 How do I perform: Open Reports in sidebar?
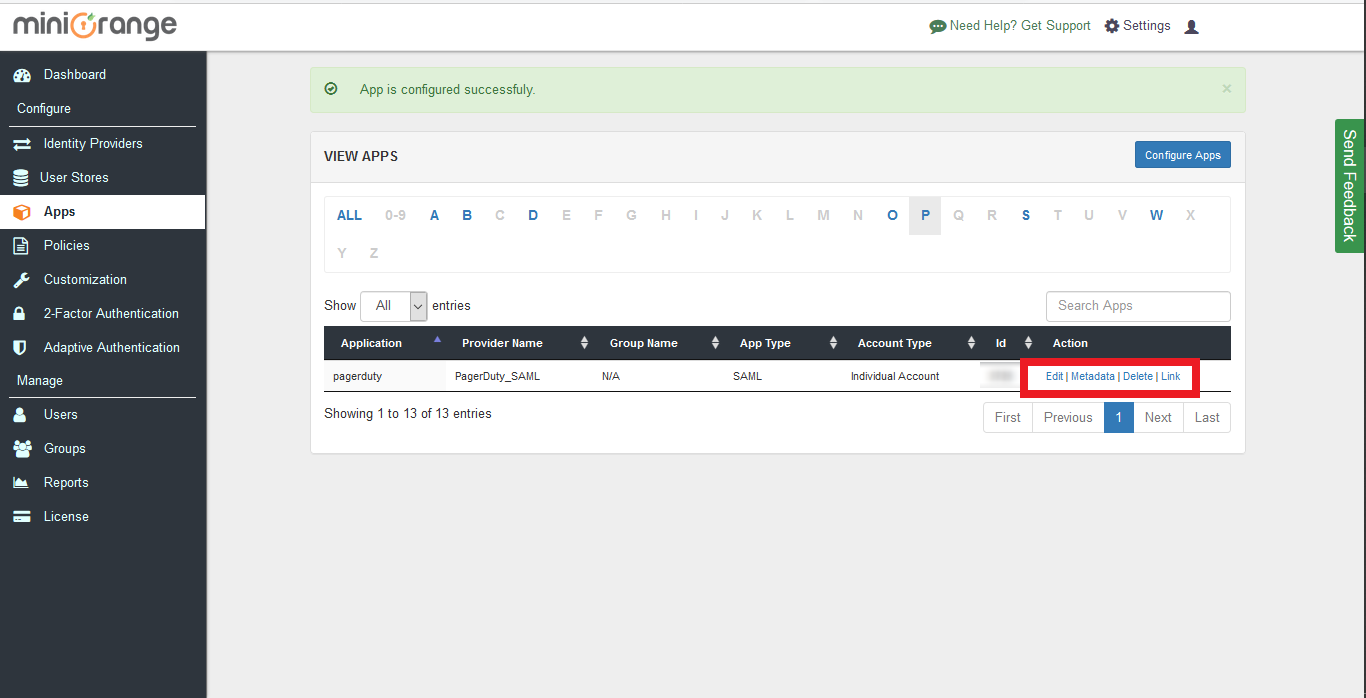[66, 483]
